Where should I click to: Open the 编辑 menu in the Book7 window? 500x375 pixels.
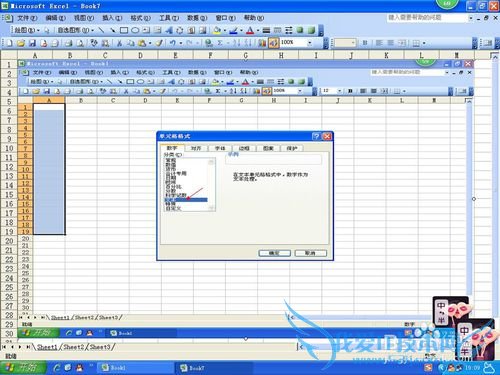(x=55, y=18)
